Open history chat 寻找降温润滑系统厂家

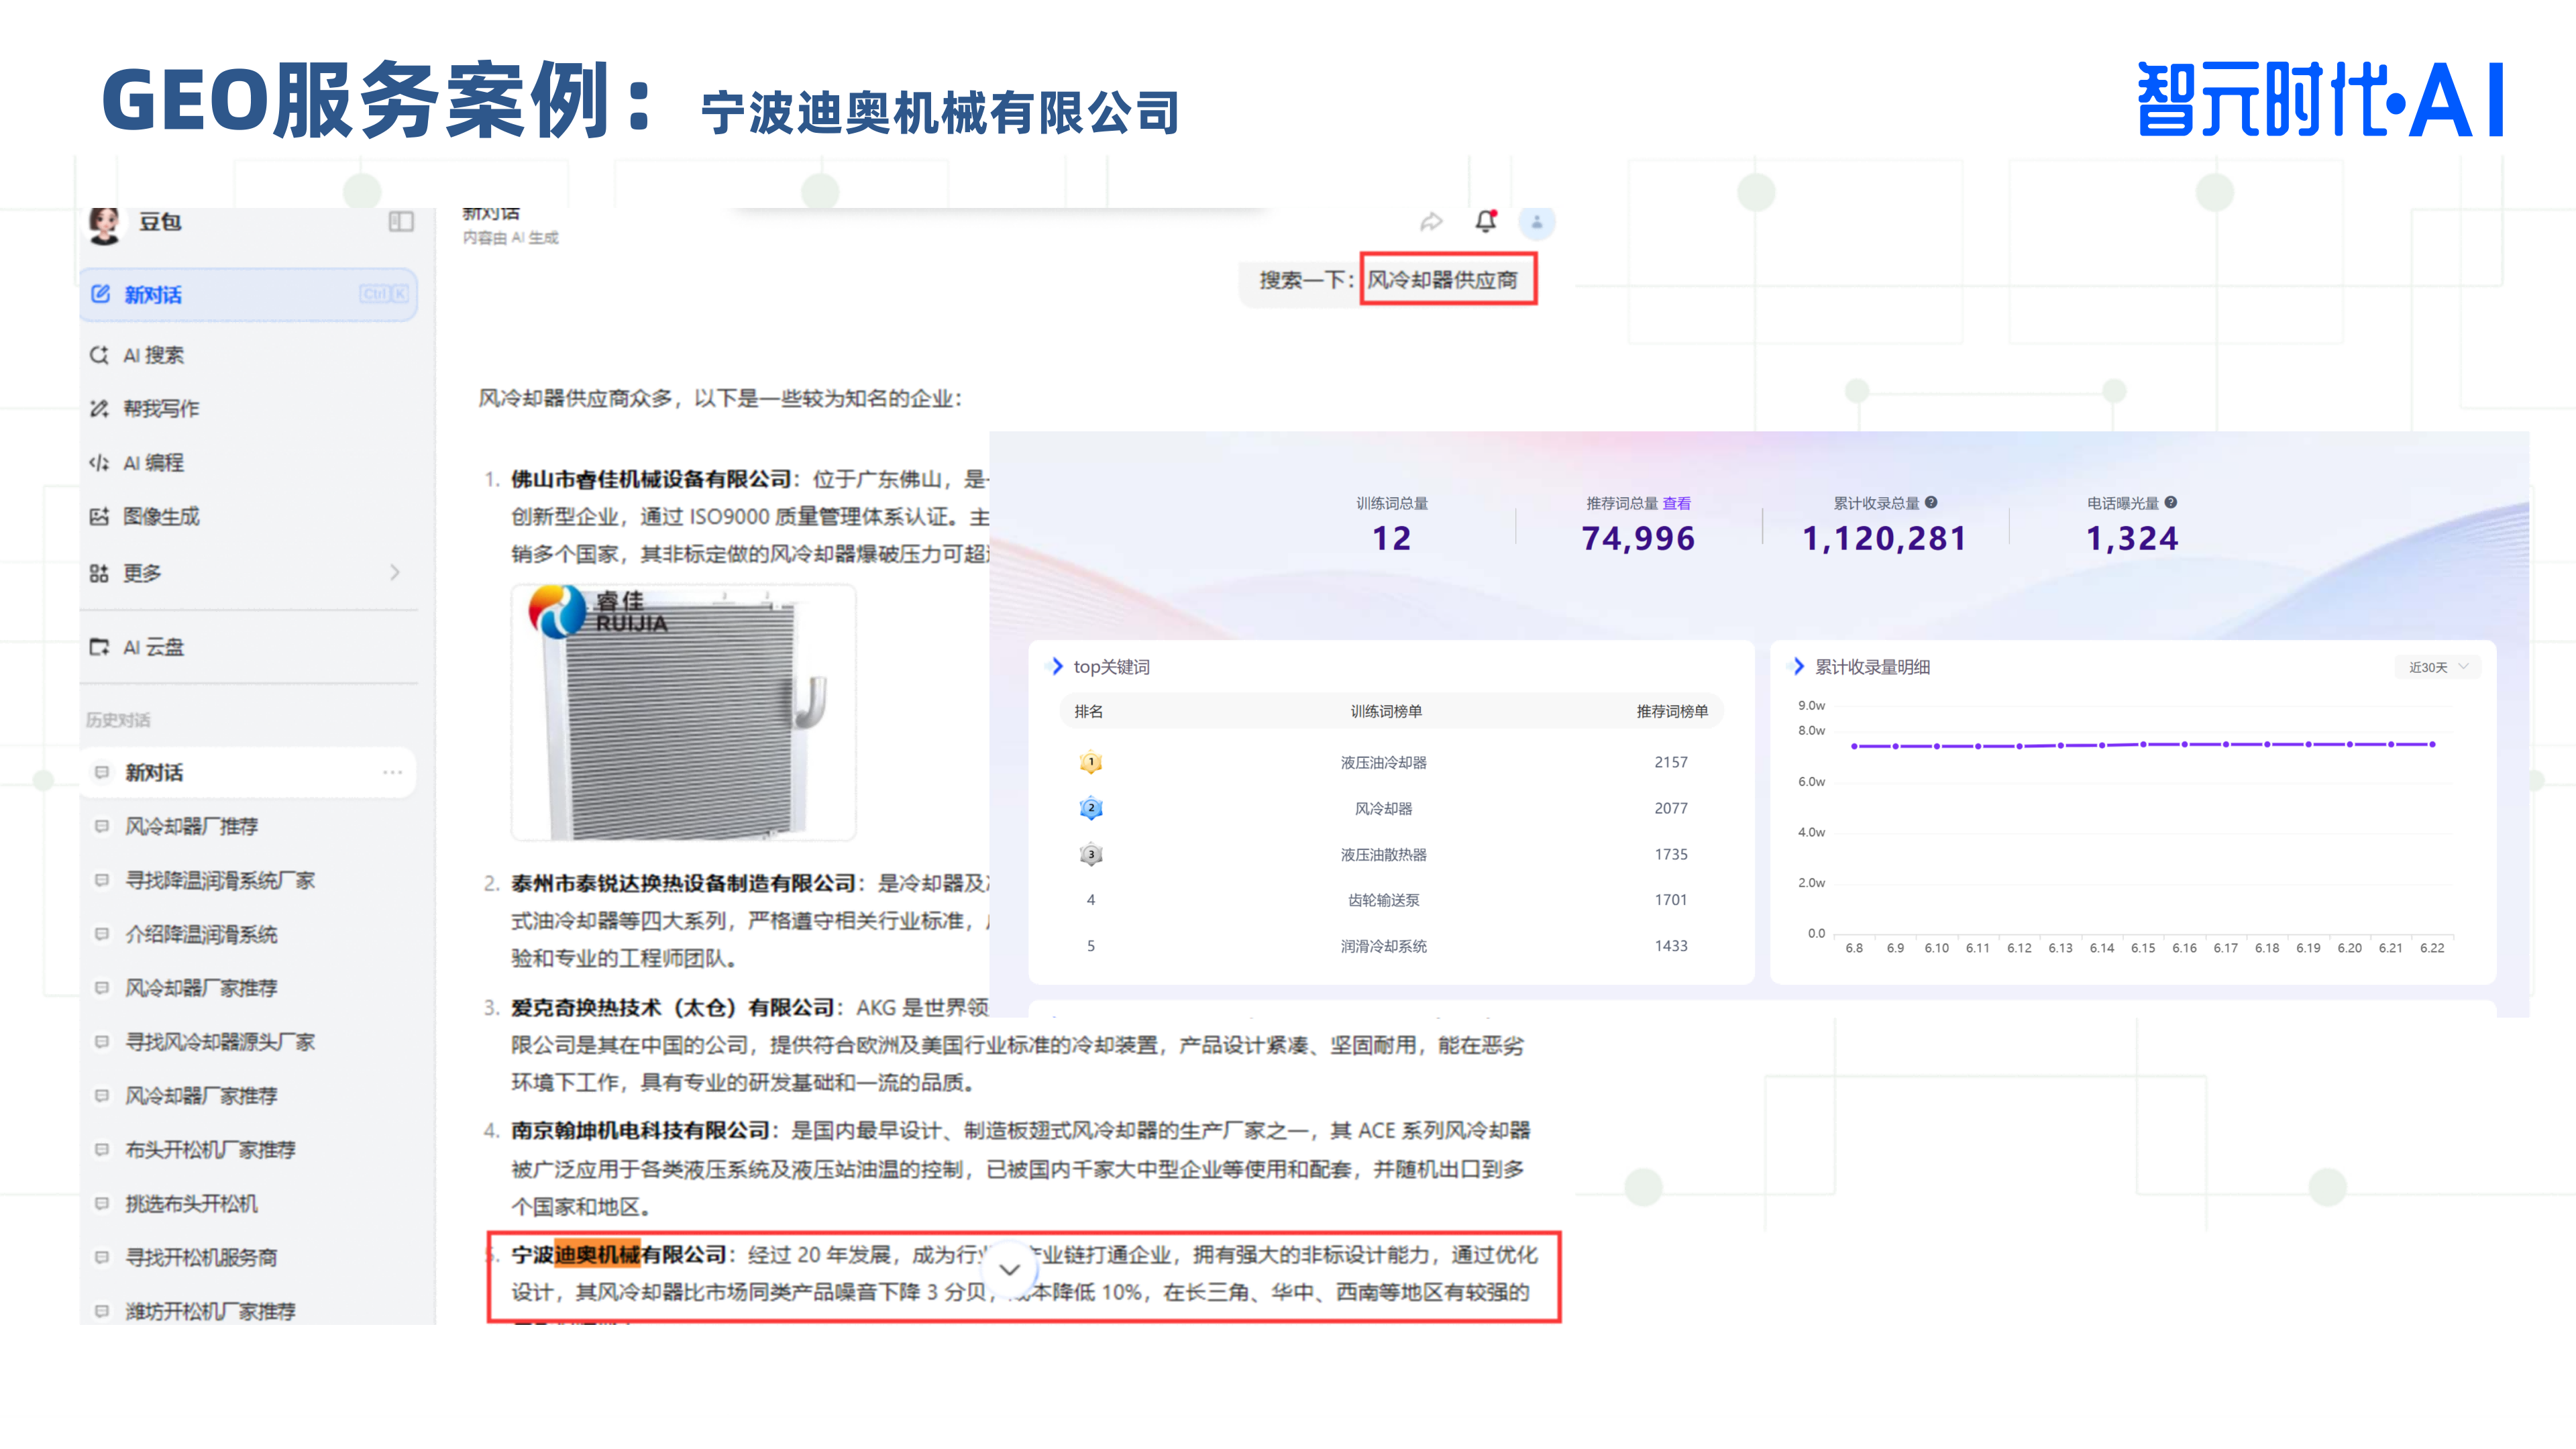pyautogui.click(x=219, y=880)
